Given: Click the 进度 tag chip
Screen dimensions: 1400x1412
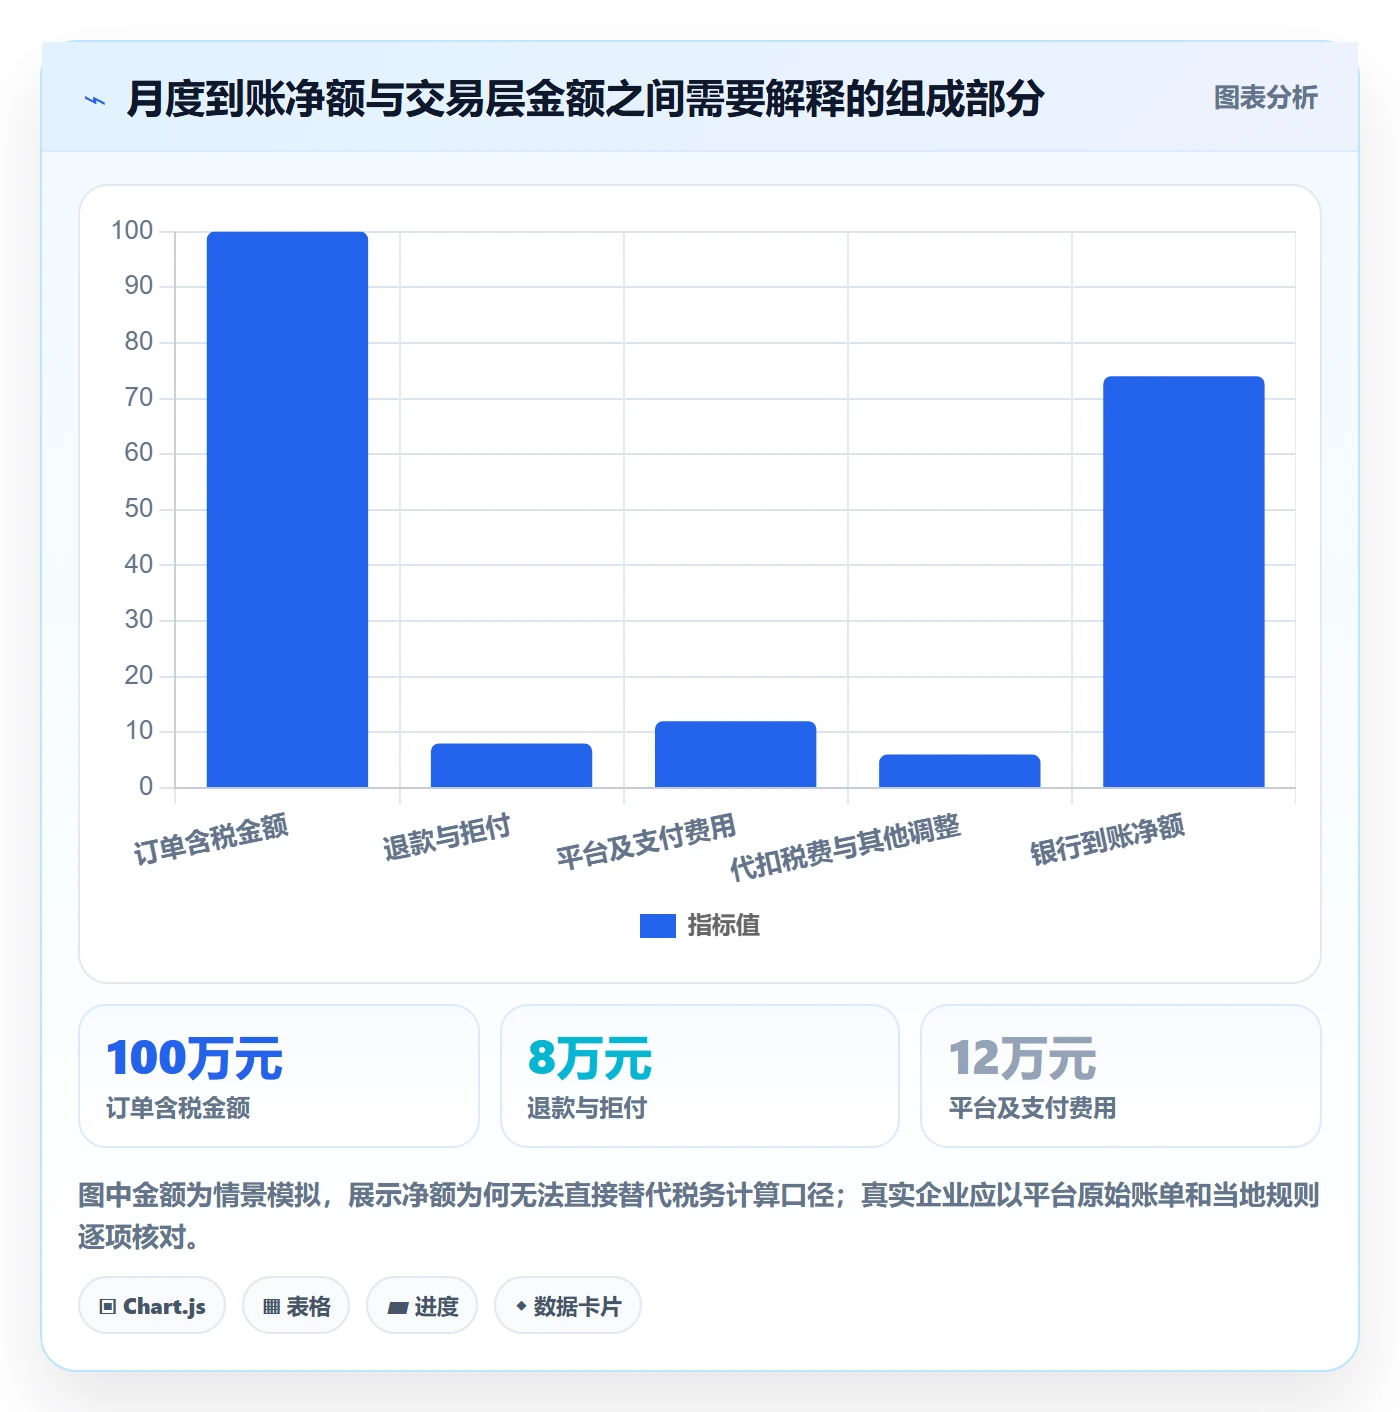Looking at the screenshot, I should click(422, 1306).
